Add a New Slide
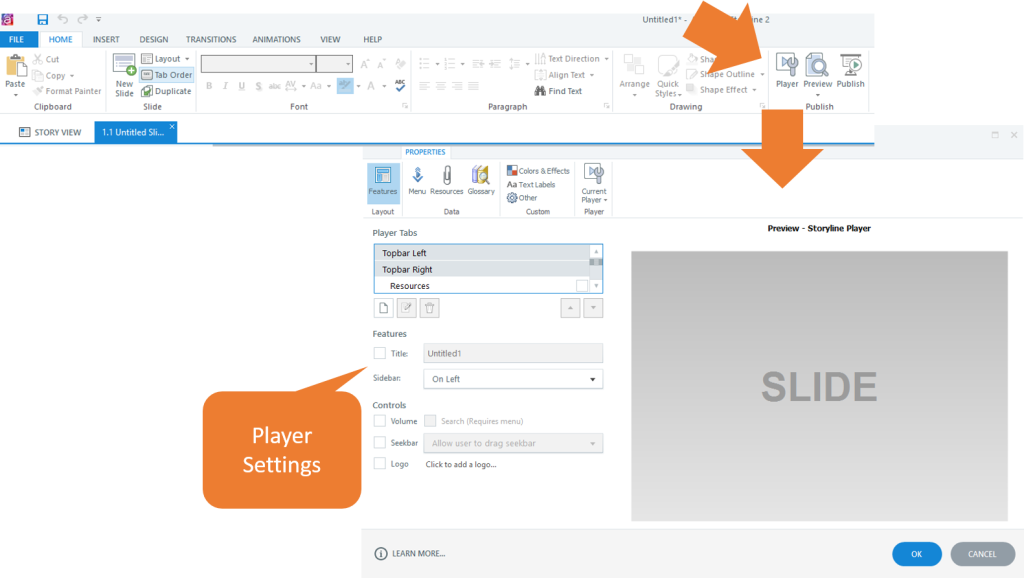 coord(124,75)
